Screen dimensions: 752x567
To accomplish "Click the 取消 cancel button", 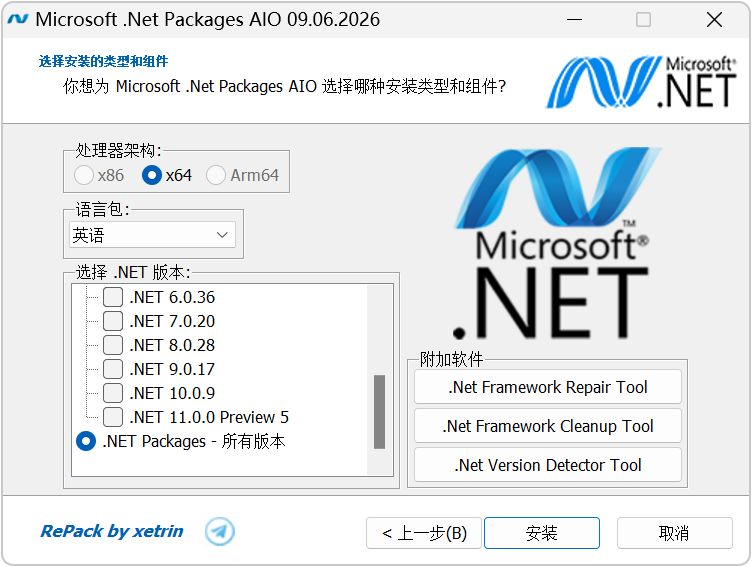I will 674,533.
